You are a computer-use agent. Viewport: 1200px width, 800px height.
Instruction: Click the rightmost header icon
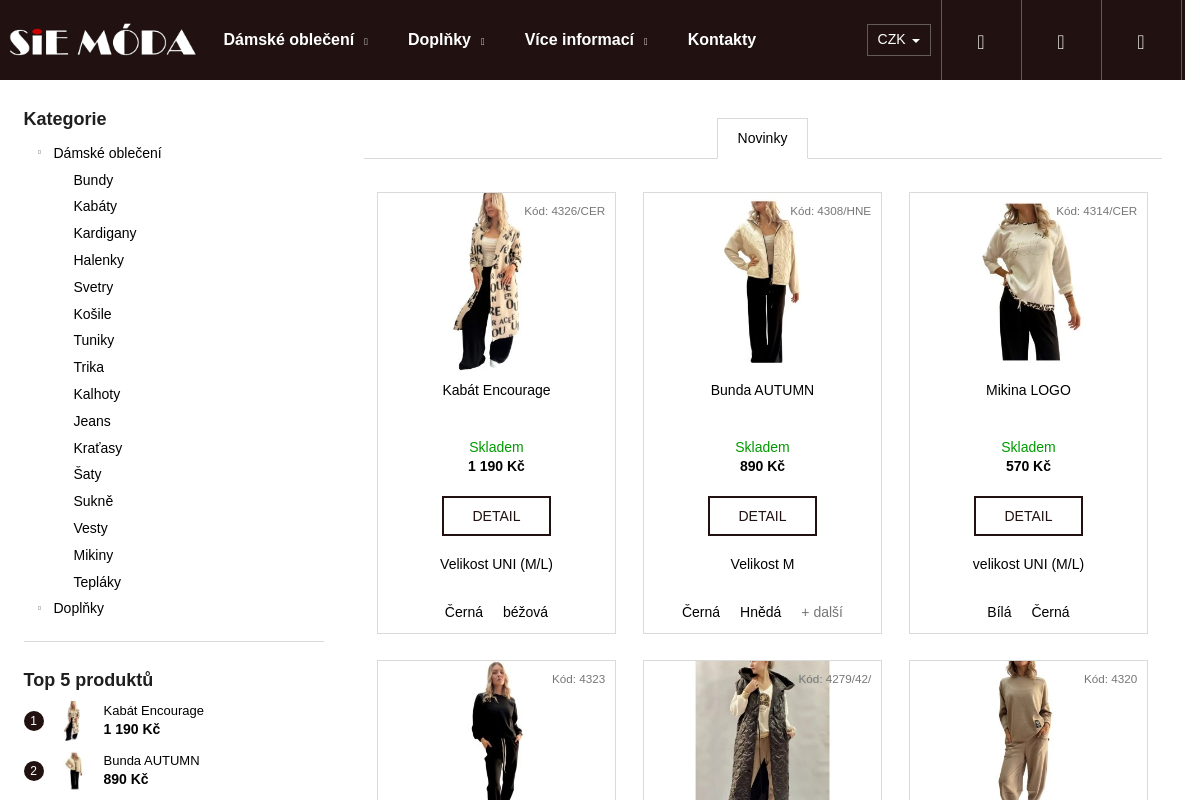point(1140,41)
